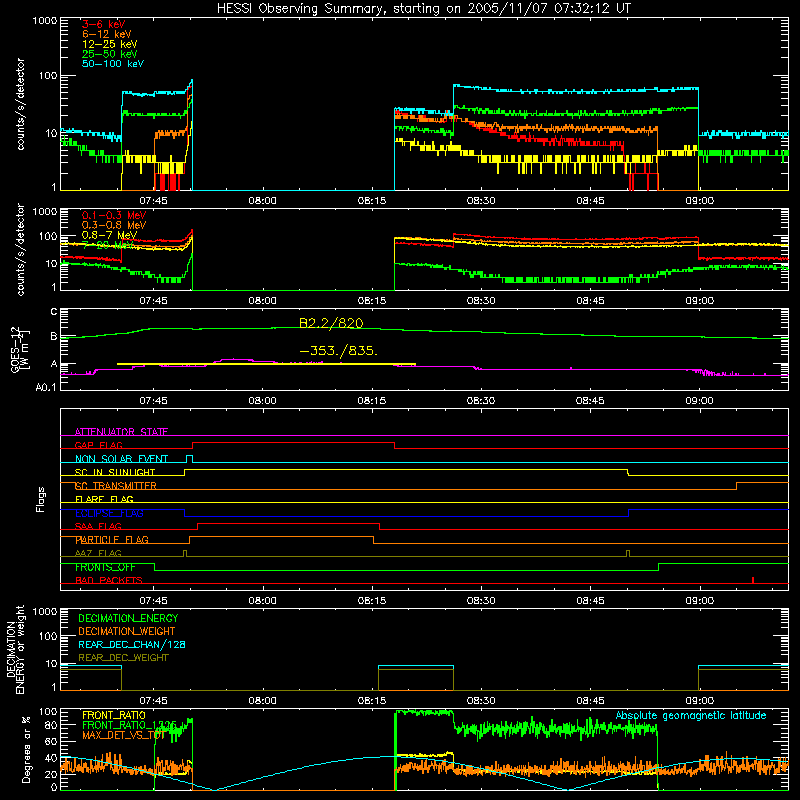Click the HESSI Observing Summary title text
This screenshot has width=800, height=800.
tap(423, 9)
